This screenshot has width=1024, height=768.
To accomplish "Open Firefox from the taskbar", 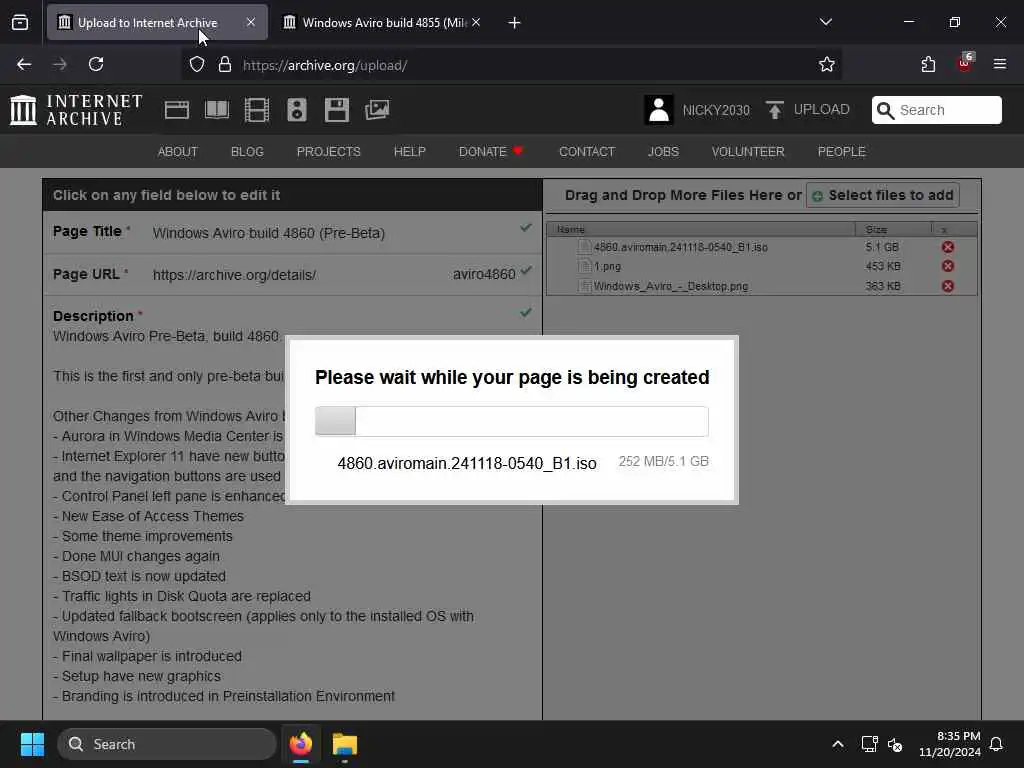I will [x=301, y=744].
